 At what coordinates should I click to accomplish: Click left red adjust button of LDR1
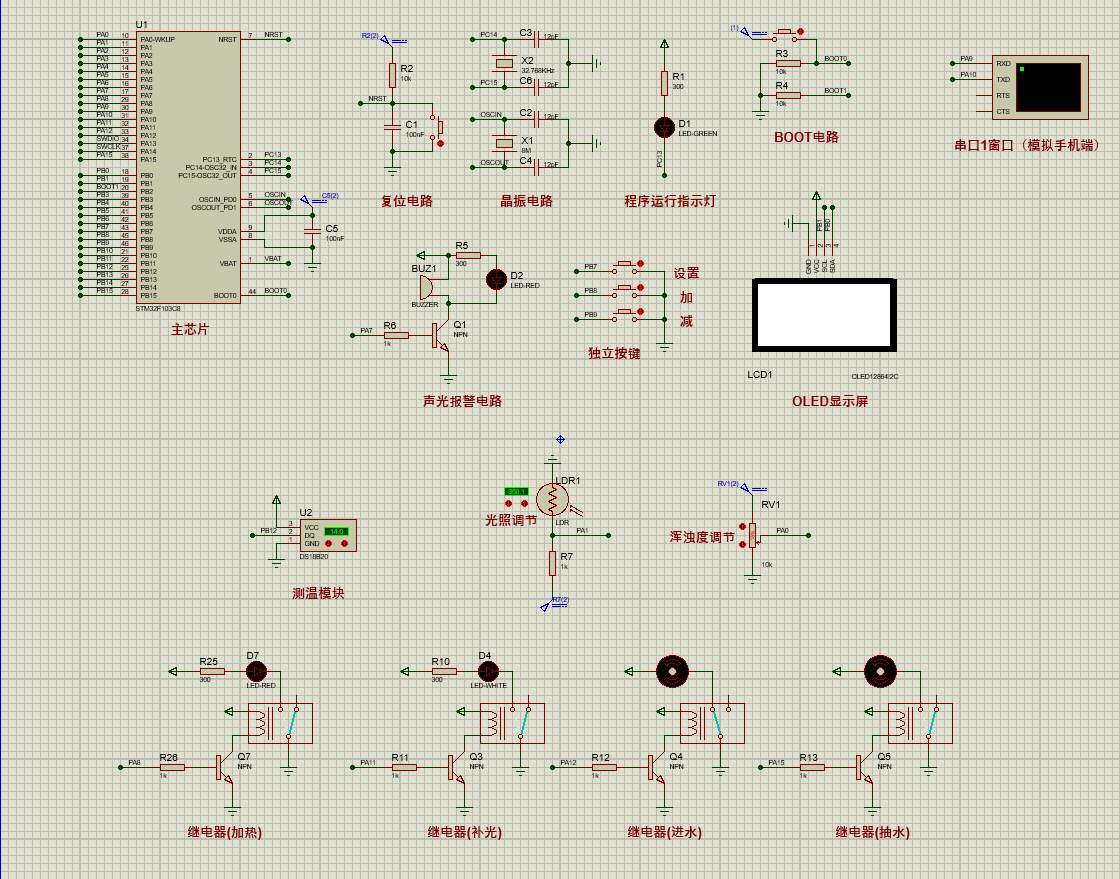tap(509, 503)
